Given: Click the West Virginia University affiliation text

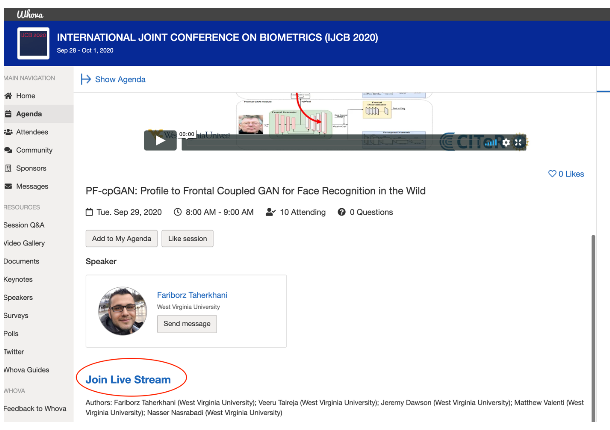Looking at the screenshot, I should tap(188, 307).
